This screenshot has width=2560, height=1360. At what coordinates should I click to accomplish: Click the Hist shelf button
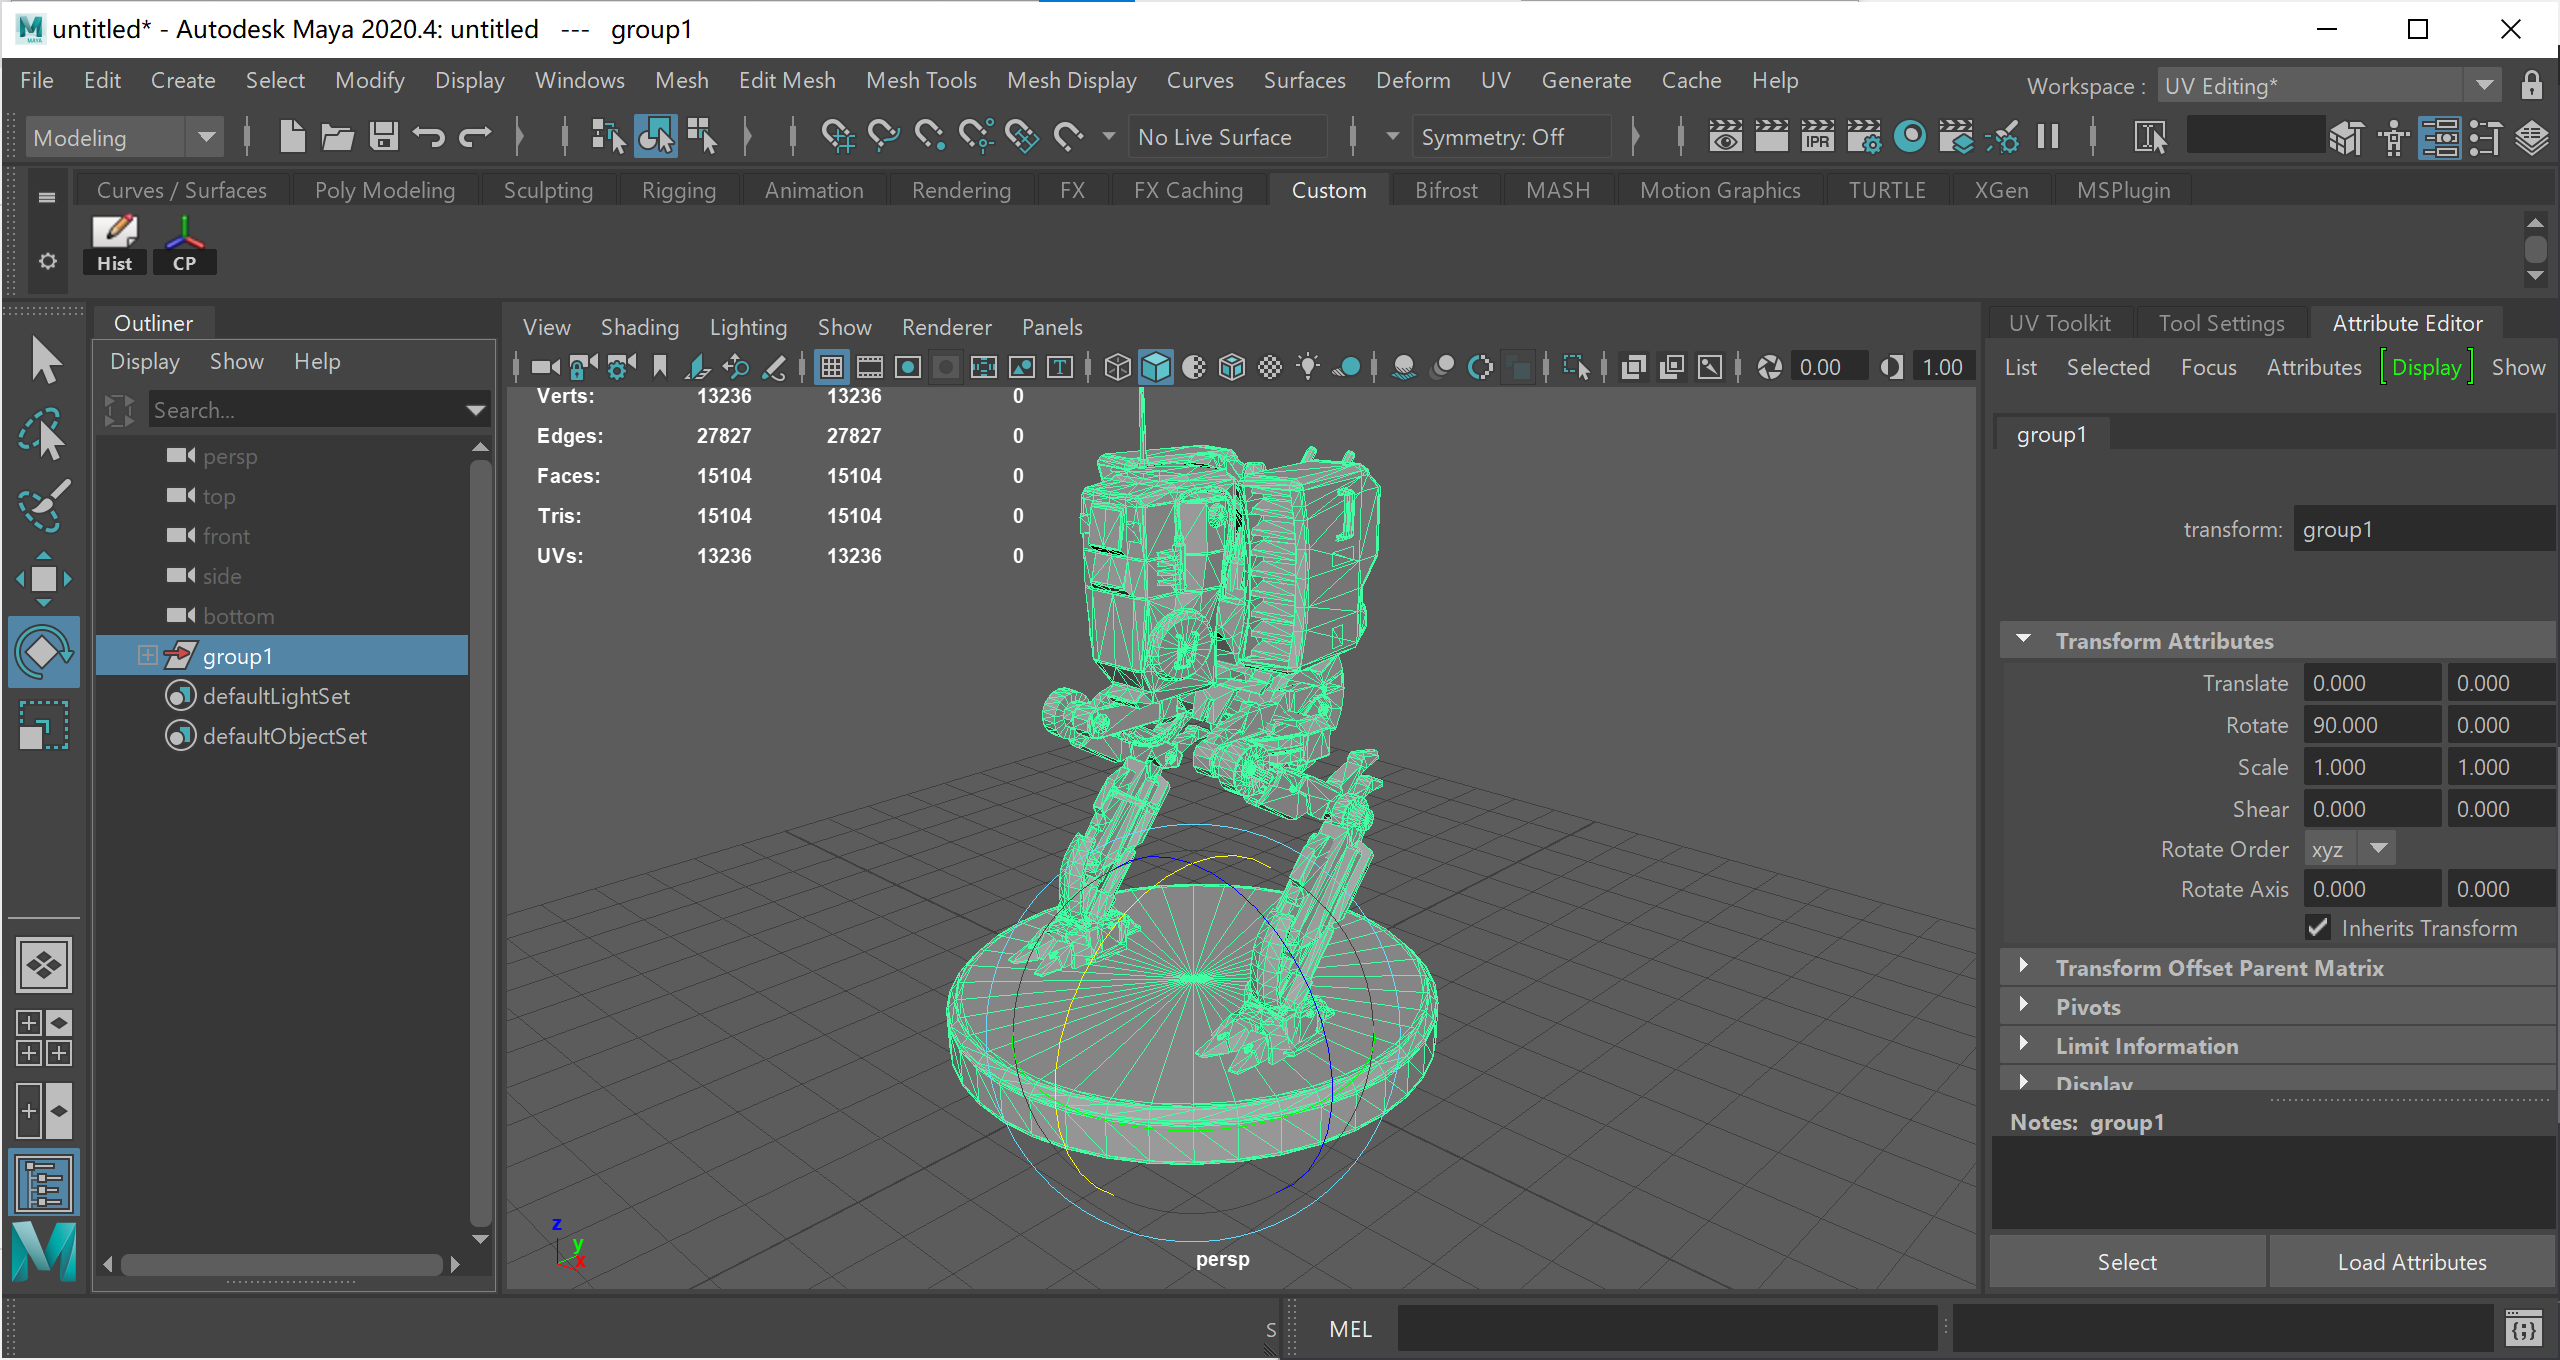[114, 244]
